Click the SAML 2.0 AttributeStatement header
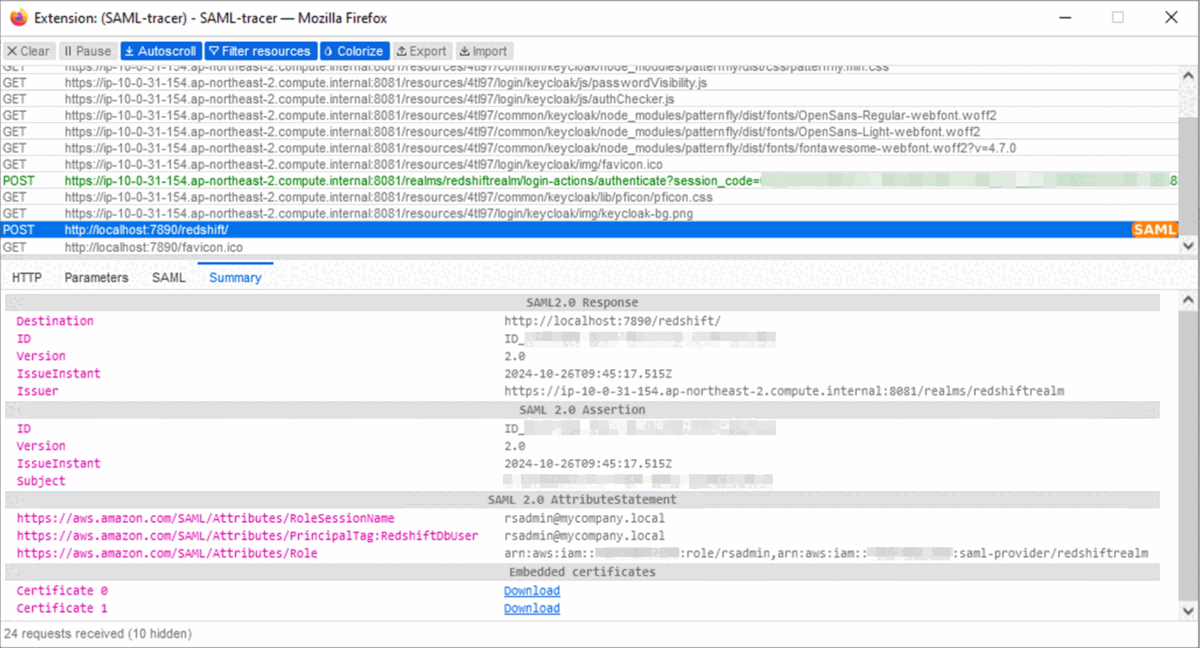 point(581,499)
